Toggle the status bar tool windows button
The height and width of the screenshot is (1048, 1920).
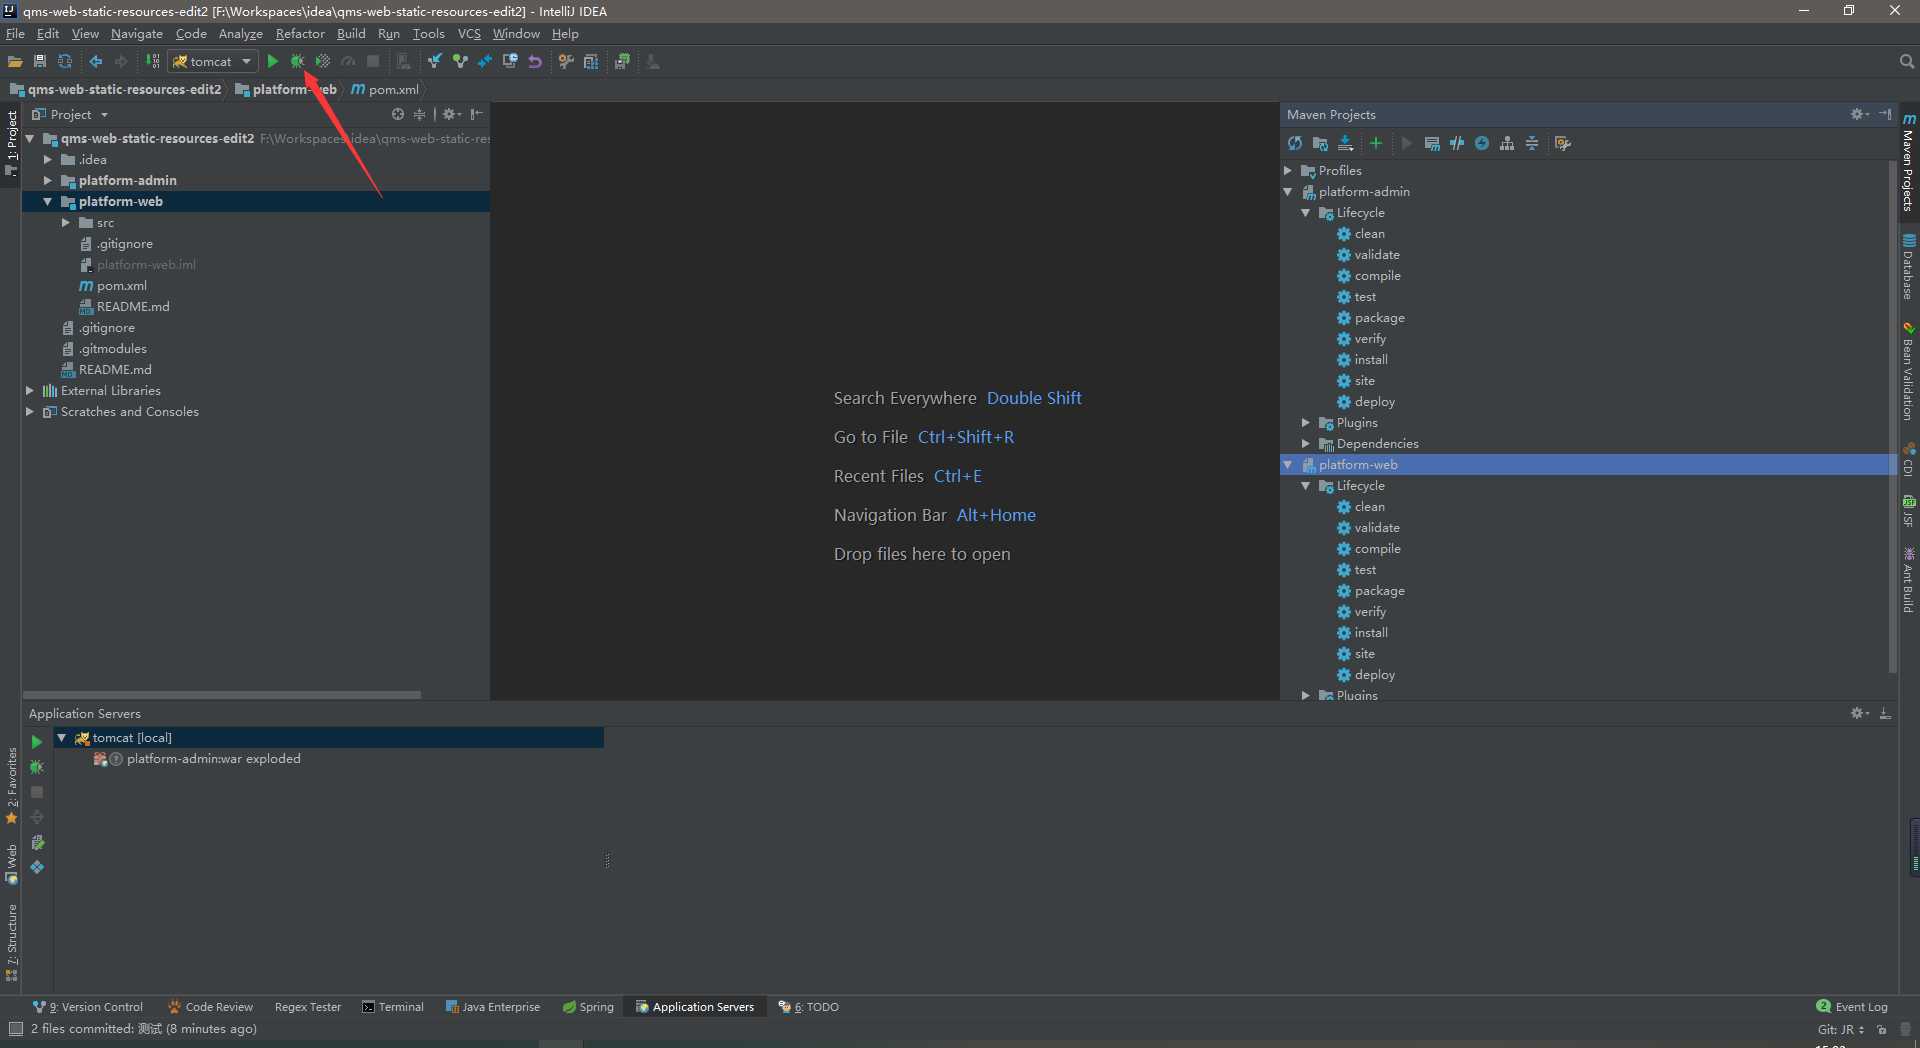tap(15, 1028)
